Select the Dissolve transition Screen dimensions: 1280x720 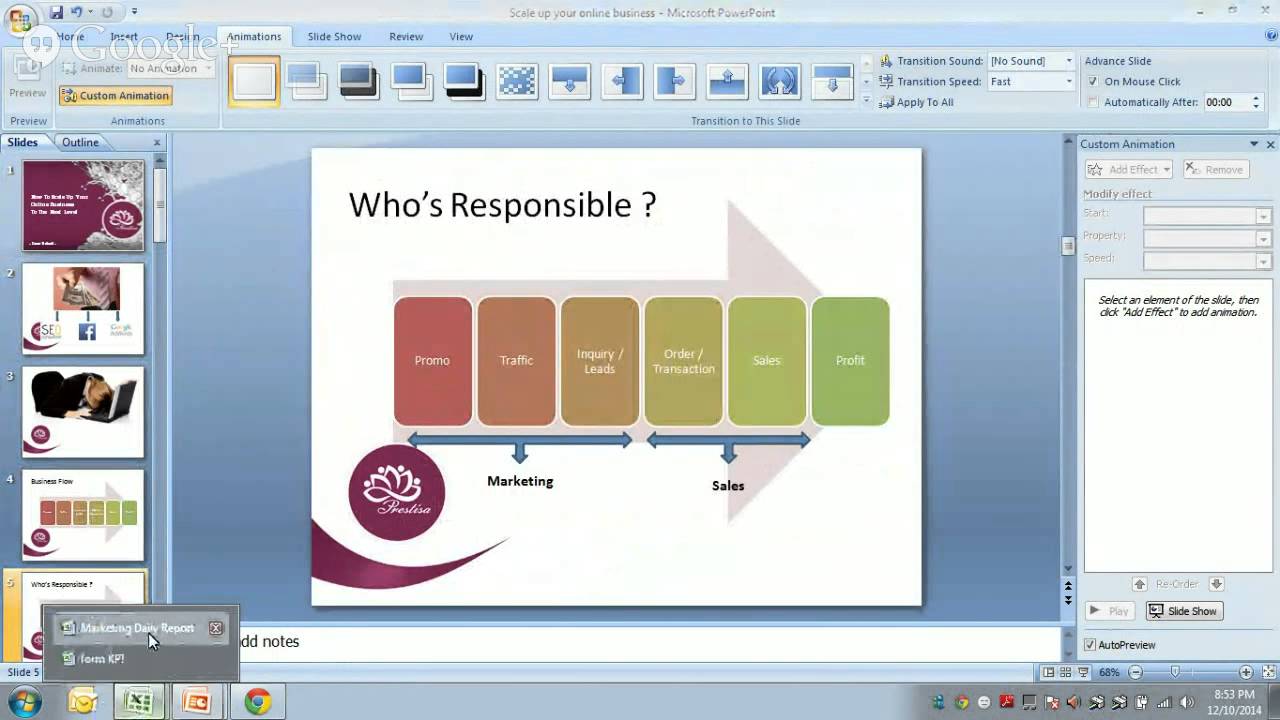point(517,81)
